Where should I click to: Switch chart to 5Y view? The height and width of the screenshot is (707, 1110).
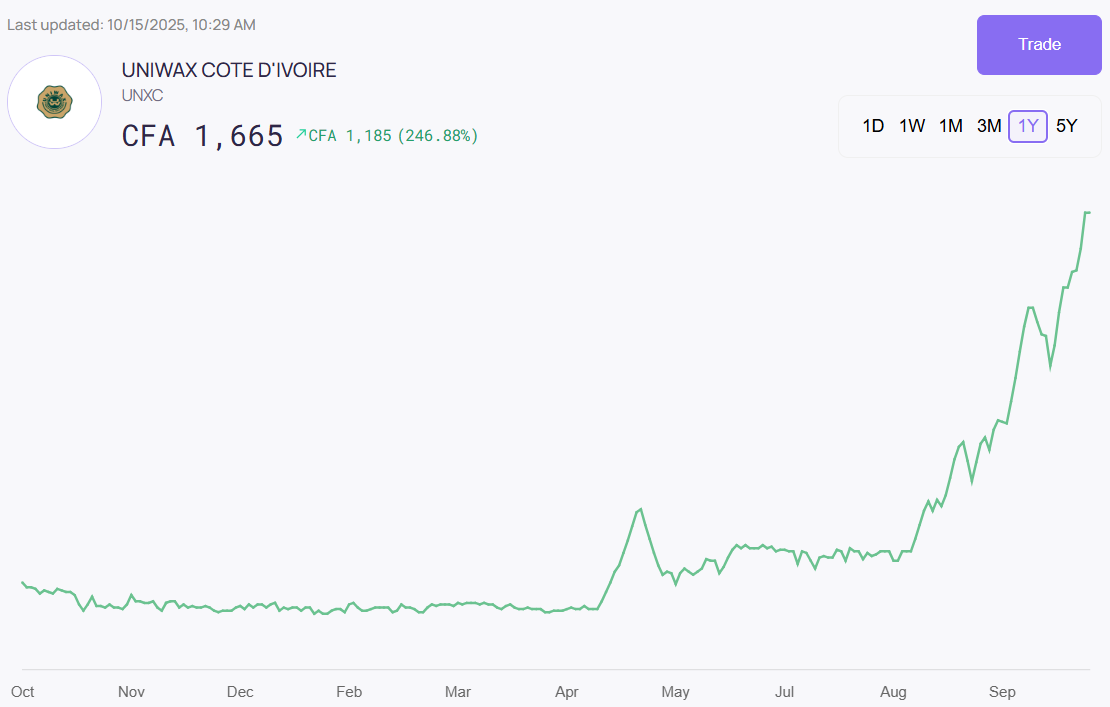[x=1067, y=126]
